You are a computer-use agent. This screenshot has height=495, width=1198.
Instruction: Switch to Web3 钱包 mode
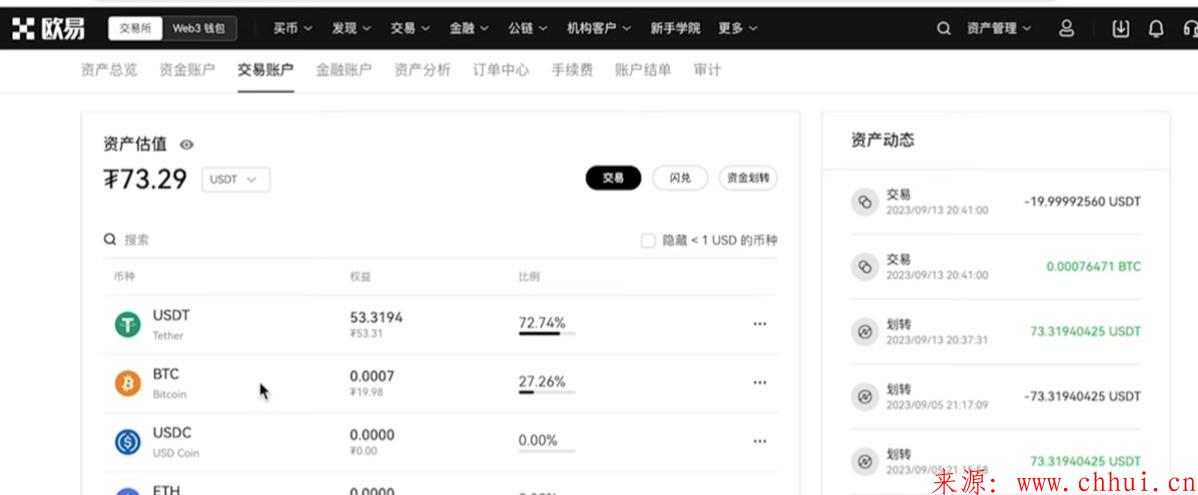(x=199, y=28)
